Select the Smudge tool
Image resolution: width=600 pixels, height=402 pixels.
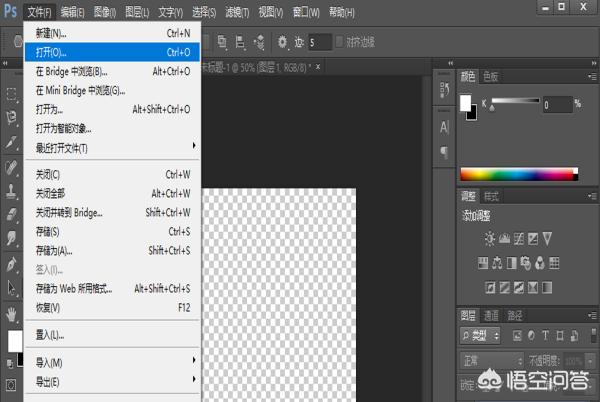pos(11,238)
